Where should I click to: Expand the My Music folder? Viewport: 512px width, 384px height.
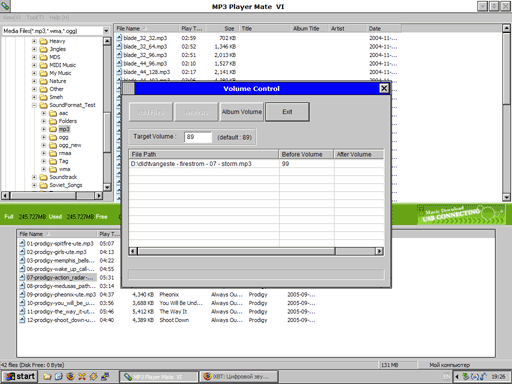tap(34, 73)
